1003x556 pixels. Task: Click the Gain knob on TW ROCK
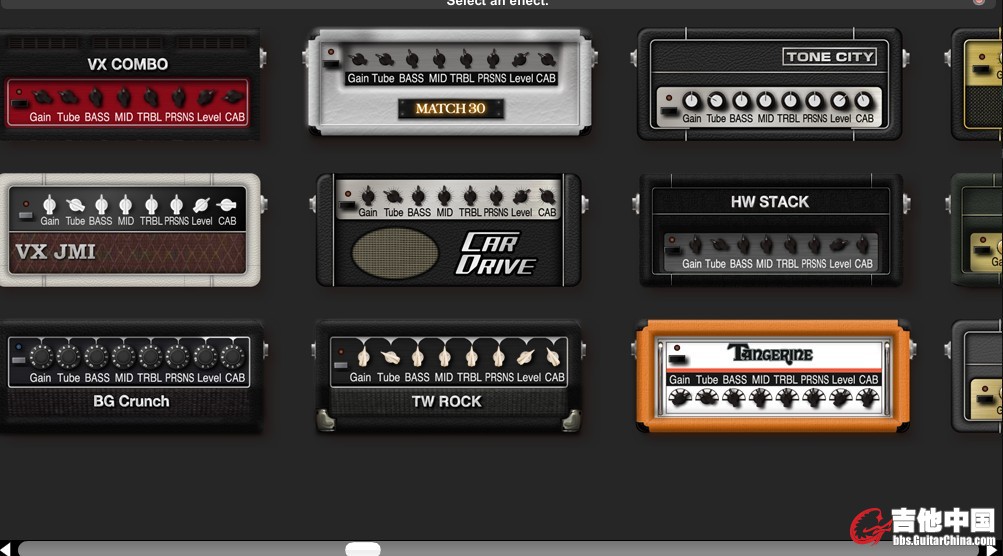[x=363, y=356]
